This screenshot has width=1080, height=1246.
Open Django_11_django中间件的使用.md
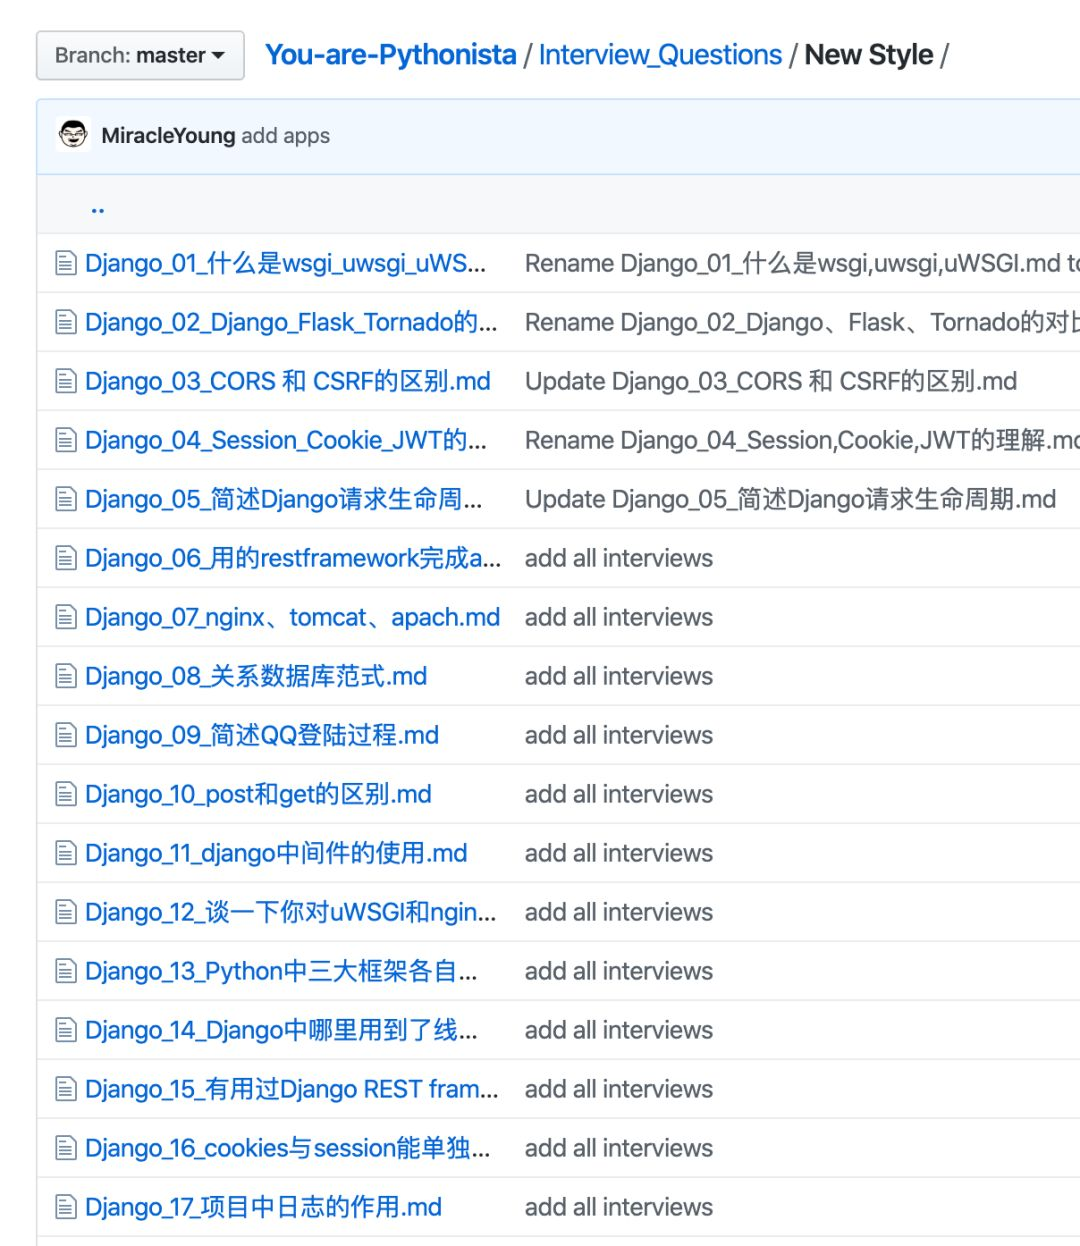pos(276,853)
